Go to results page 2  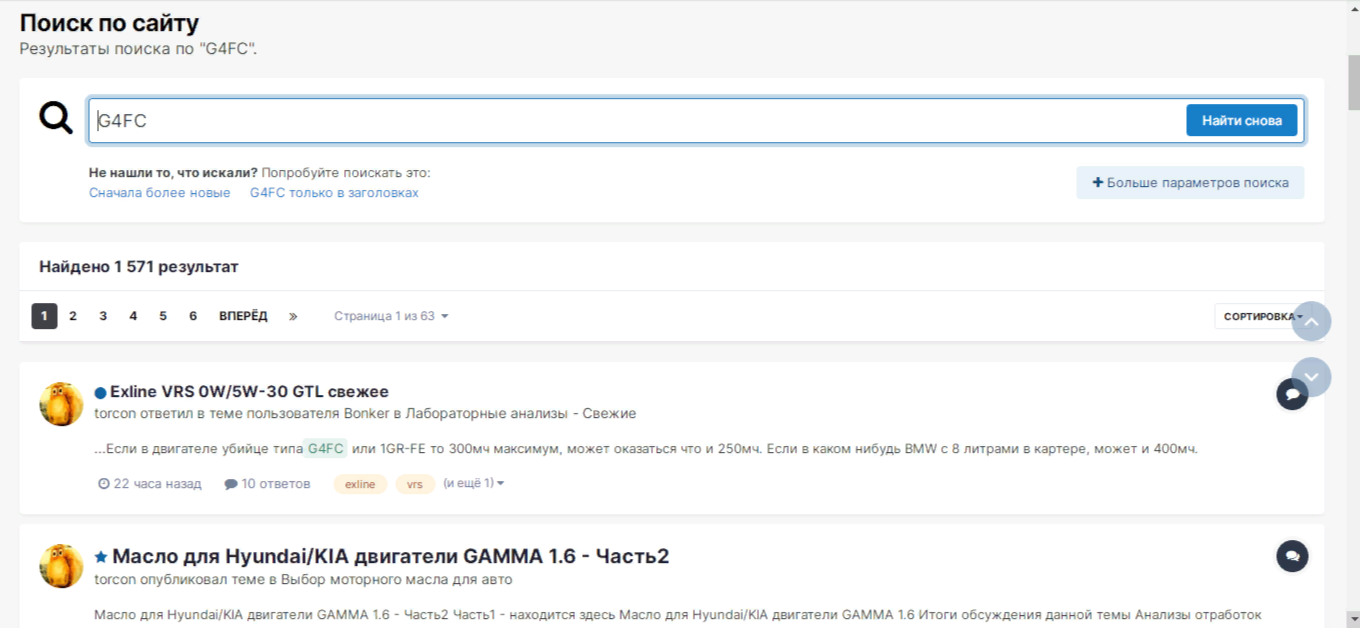click(73, 316)
